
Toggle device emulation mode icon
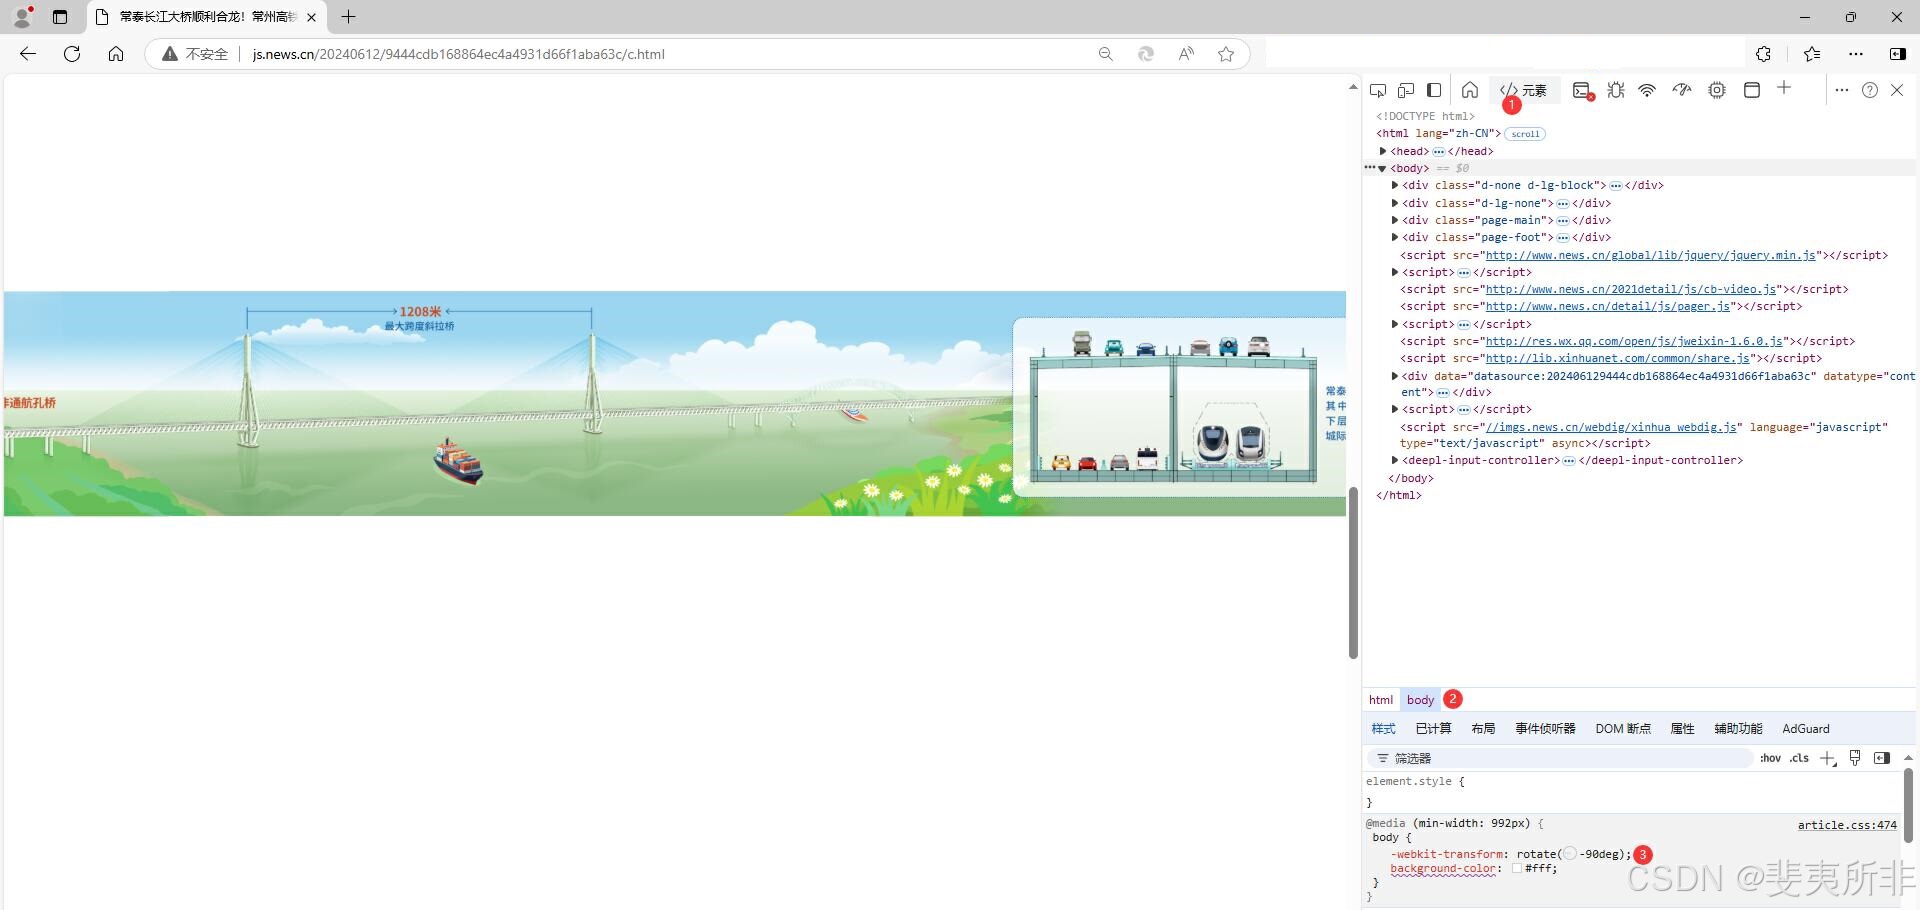(x=1406, y=90)
